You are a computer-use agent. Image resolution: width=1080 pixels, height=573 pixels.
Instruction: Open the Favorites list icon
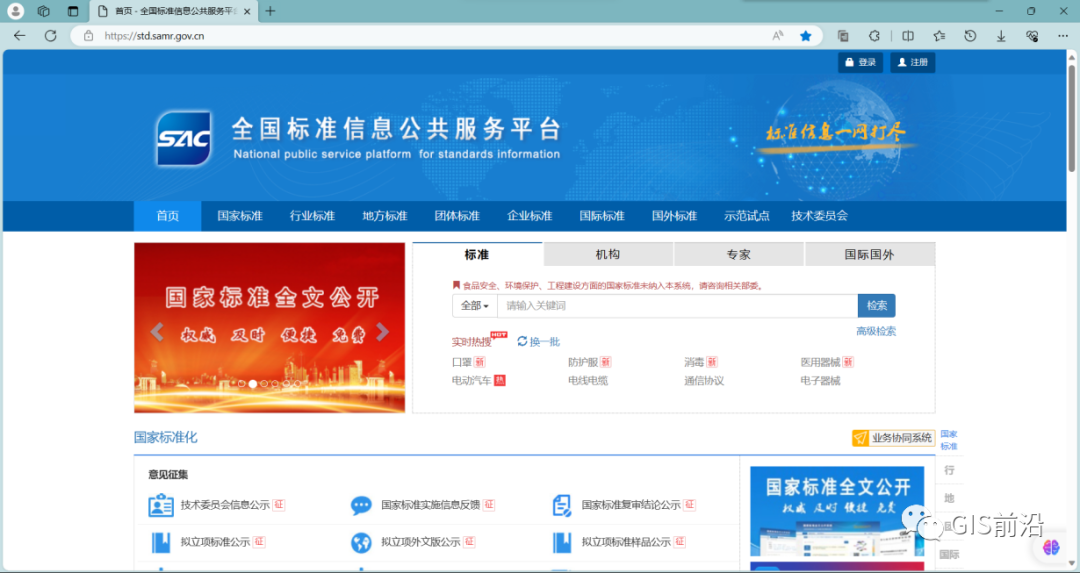click(939, 36)
